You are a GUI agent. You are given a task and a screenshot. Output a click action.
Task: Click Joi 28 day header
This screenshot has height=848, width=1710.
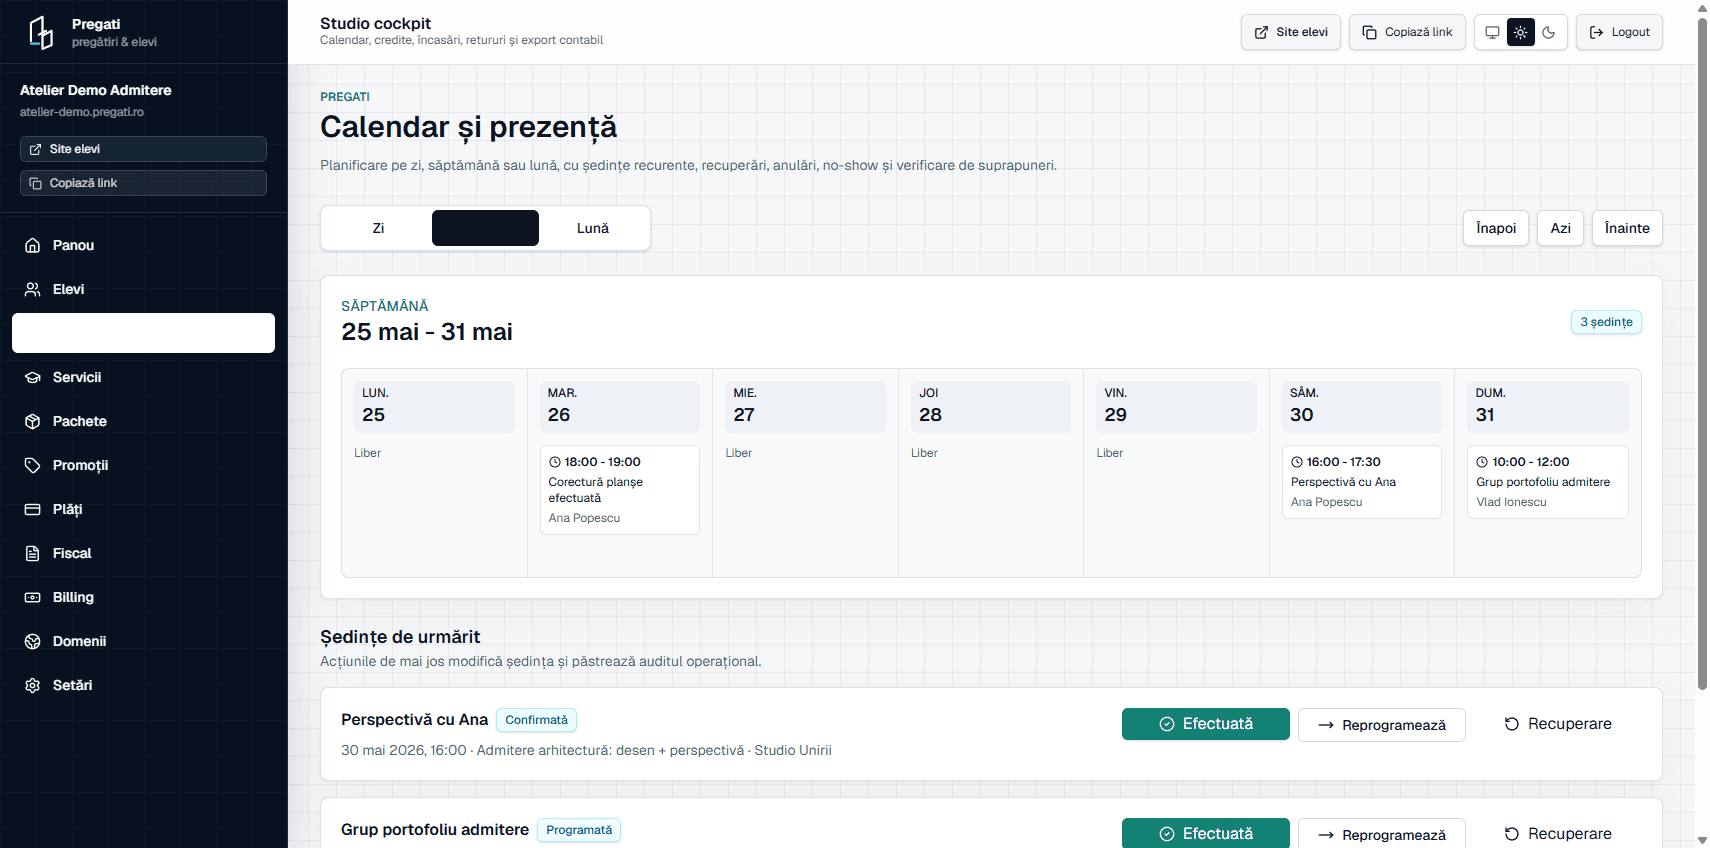click(x=991, y=406)
